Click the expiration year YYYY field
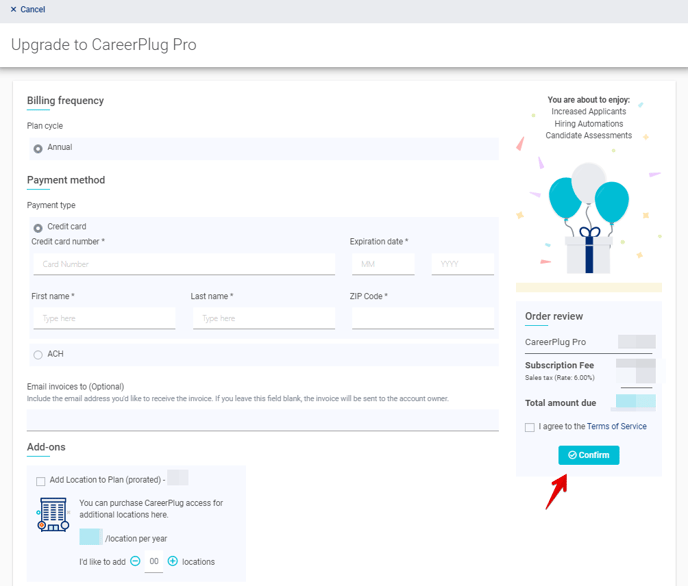Image resolution: width=688 pixels, height=586 pixels. point(462,264)
